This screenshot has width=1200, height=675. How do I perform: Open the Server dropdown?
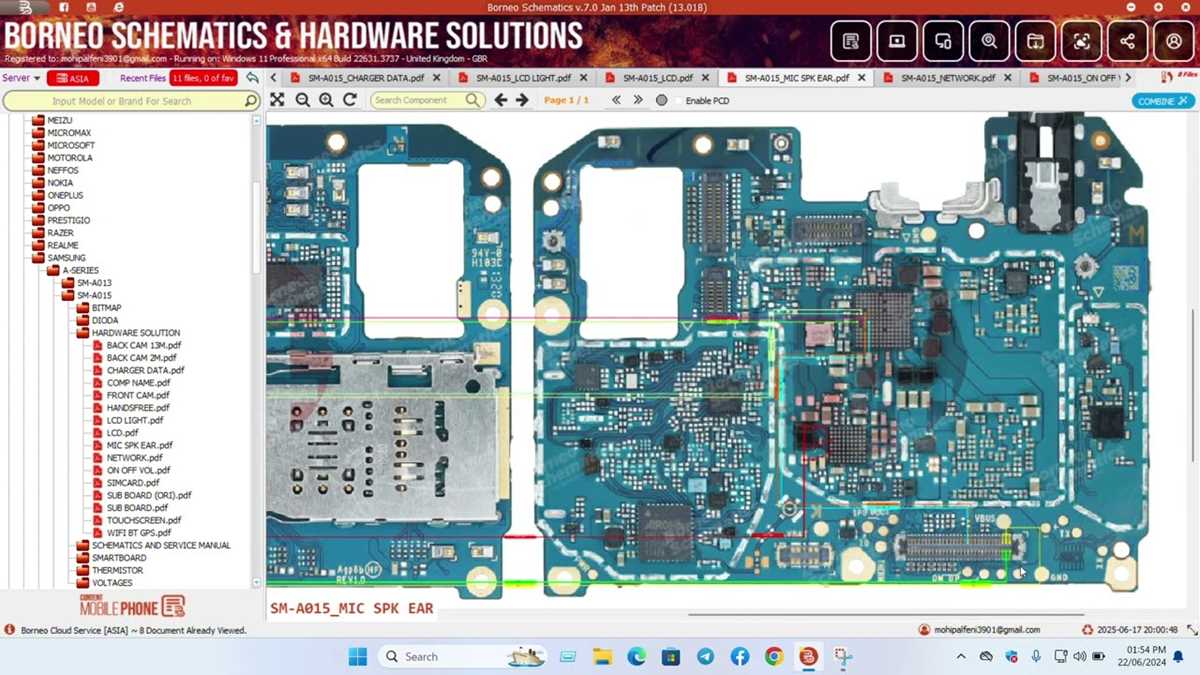point(21,77)
